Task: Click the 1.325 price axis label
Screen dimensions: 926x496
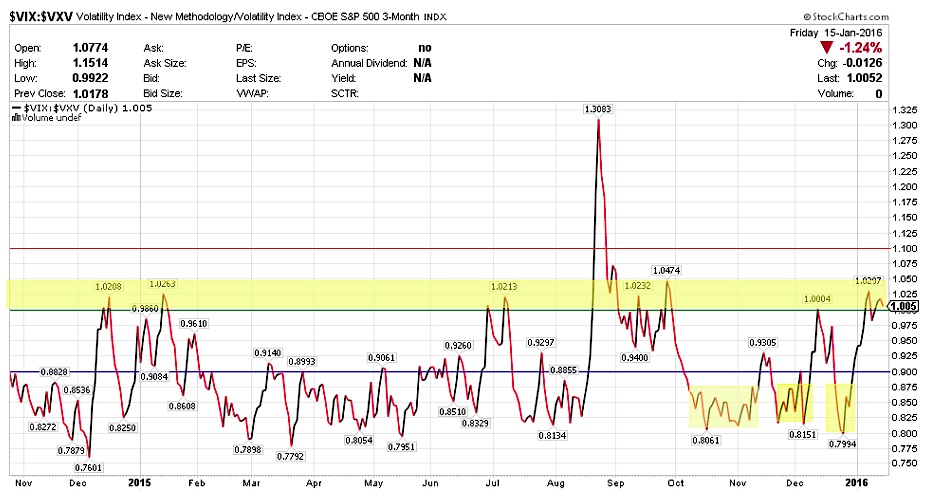Action: point(905,110)
